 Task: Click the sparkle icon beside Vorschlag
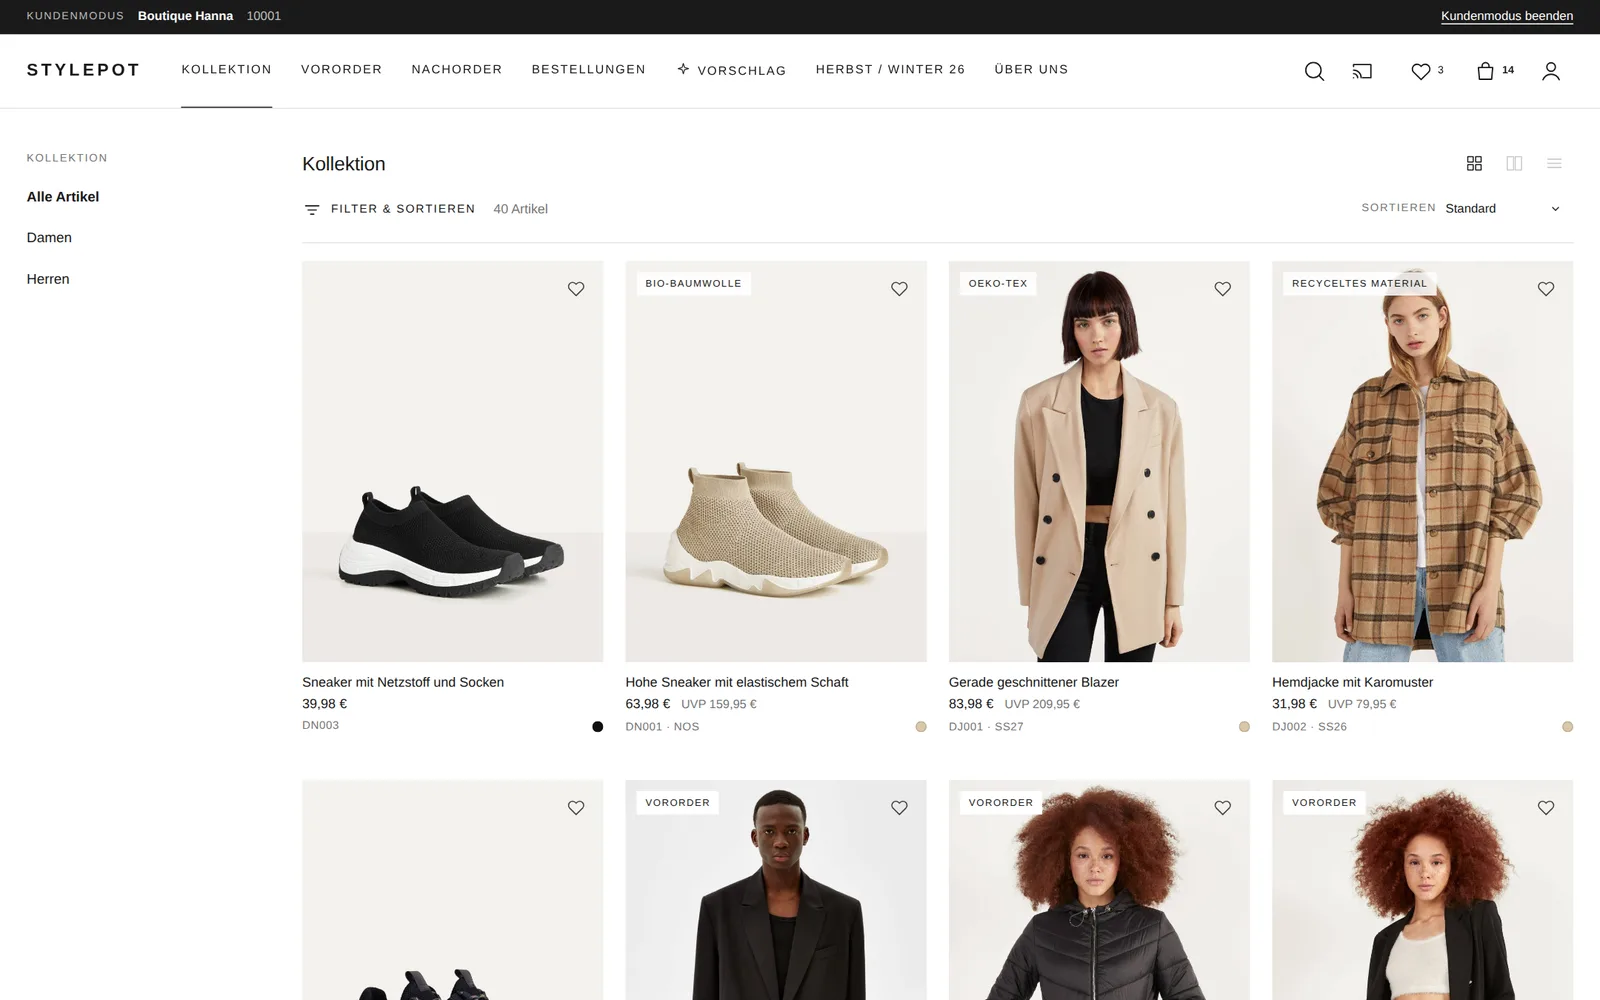pyautogui.click(x=683, y=69)
